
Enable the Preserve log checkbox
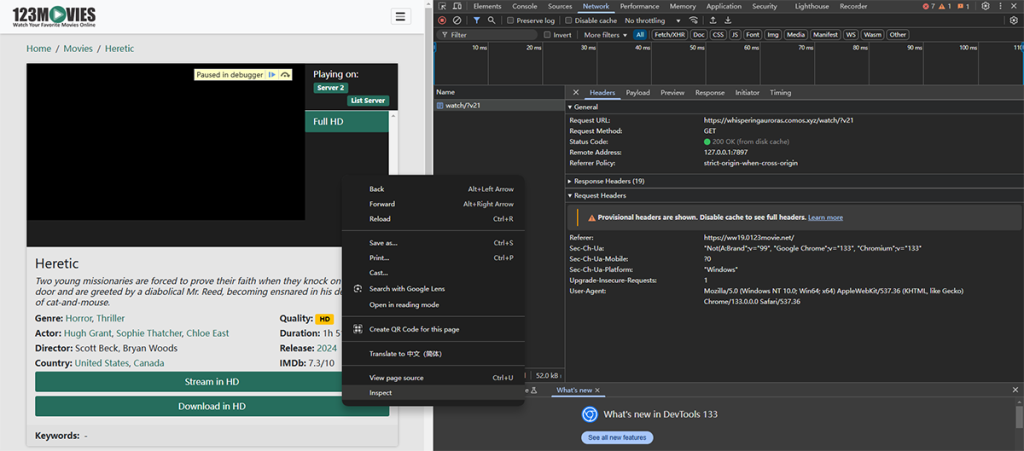[x=511, y=20]
